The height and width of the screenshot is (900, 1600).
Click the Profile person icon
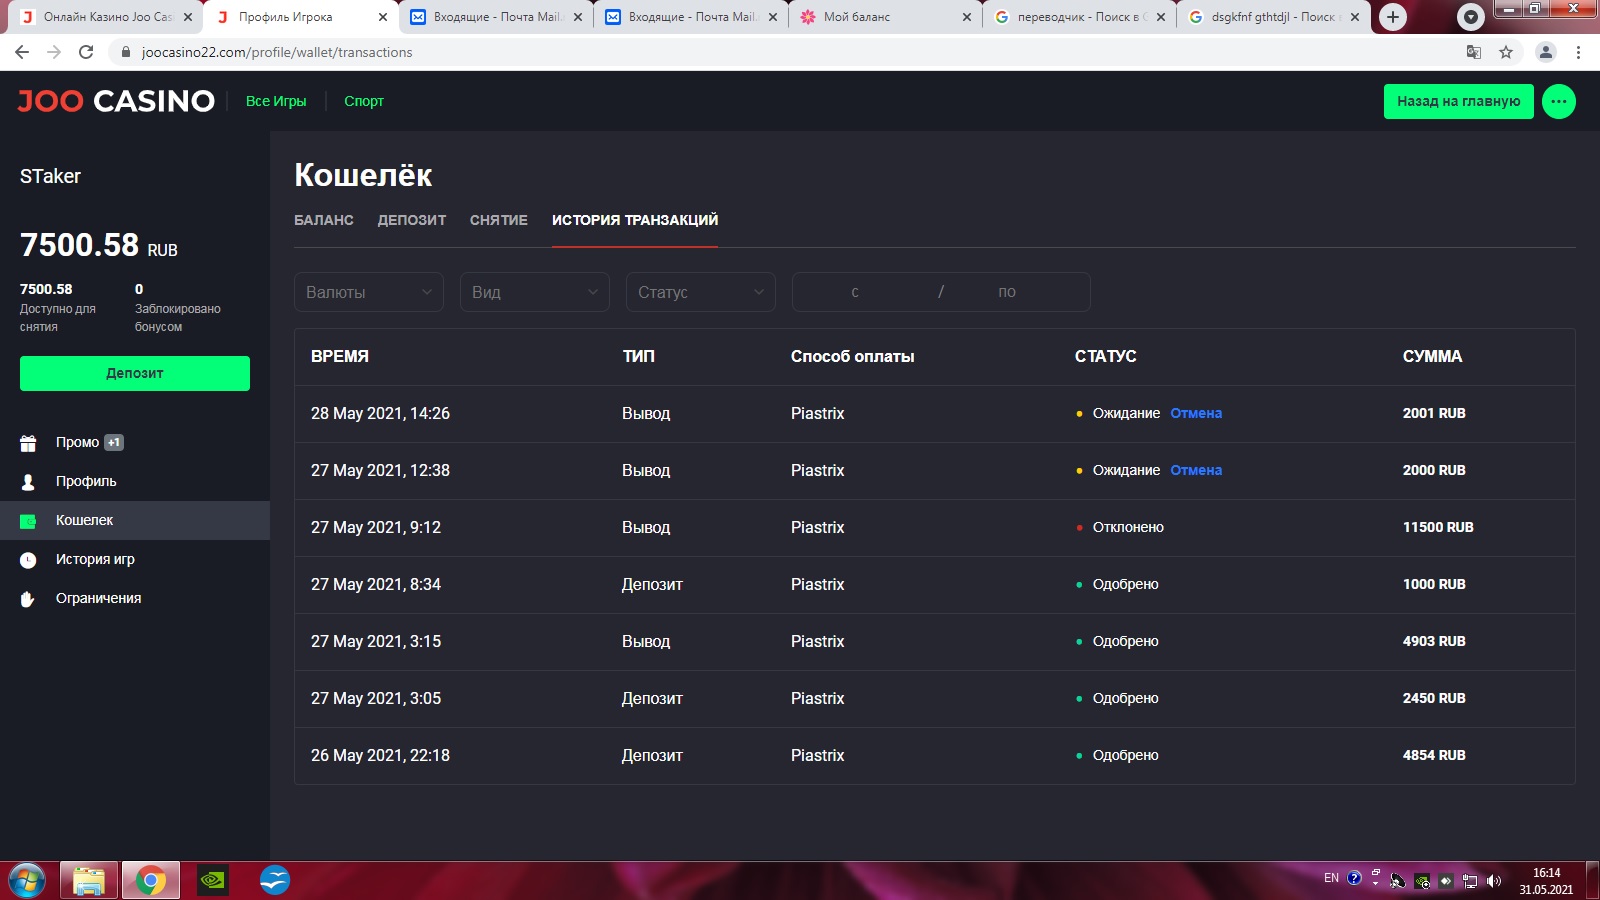tap(28, 482)
